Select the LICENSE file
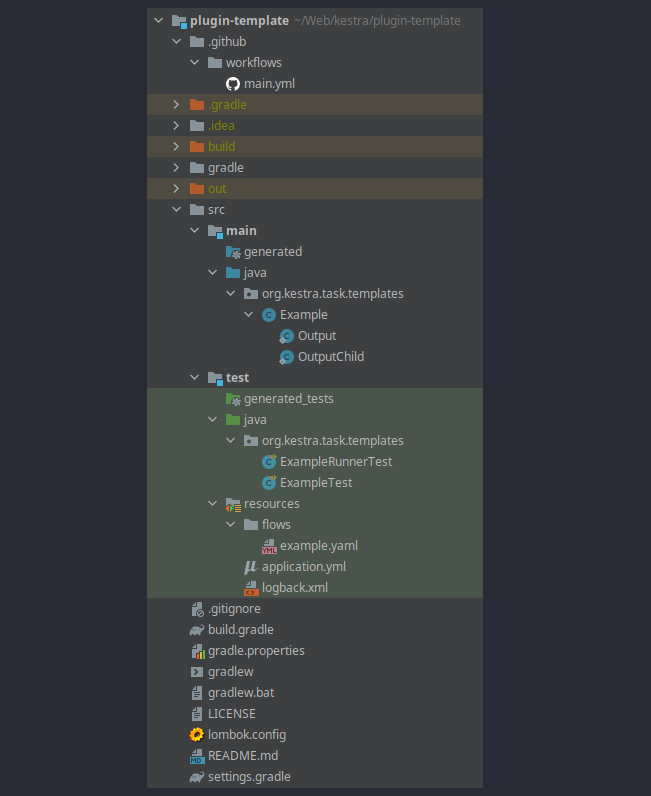This screenshot has width=651, height=796. 231,714
